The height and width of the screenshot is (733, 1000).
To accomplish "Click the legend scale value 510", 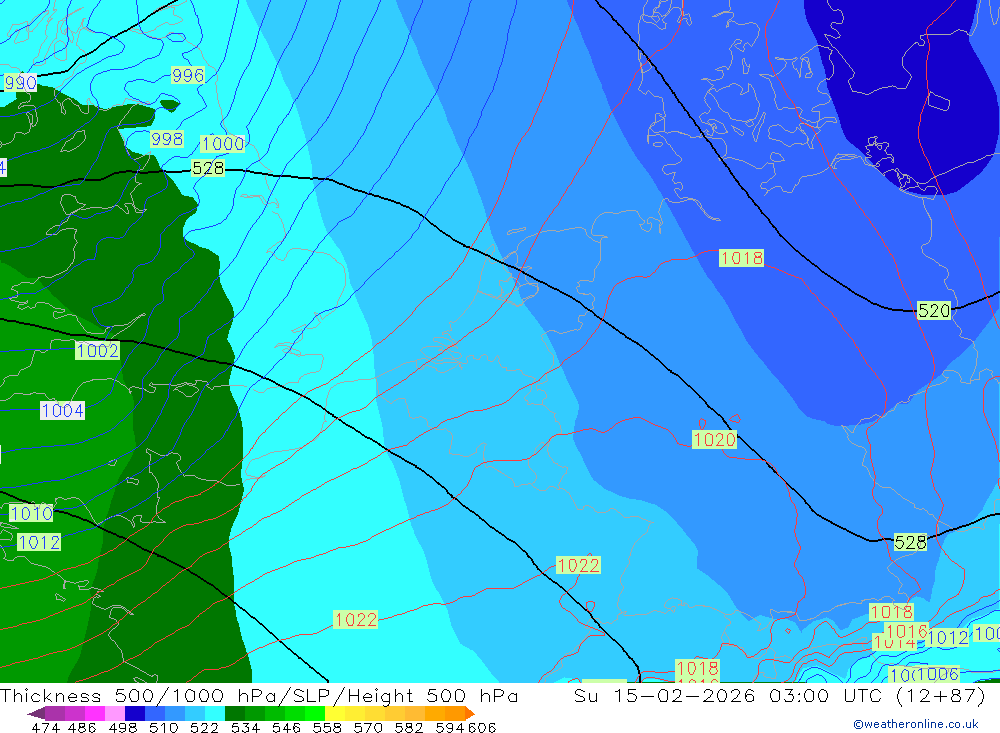I will [x=163, y=728].
